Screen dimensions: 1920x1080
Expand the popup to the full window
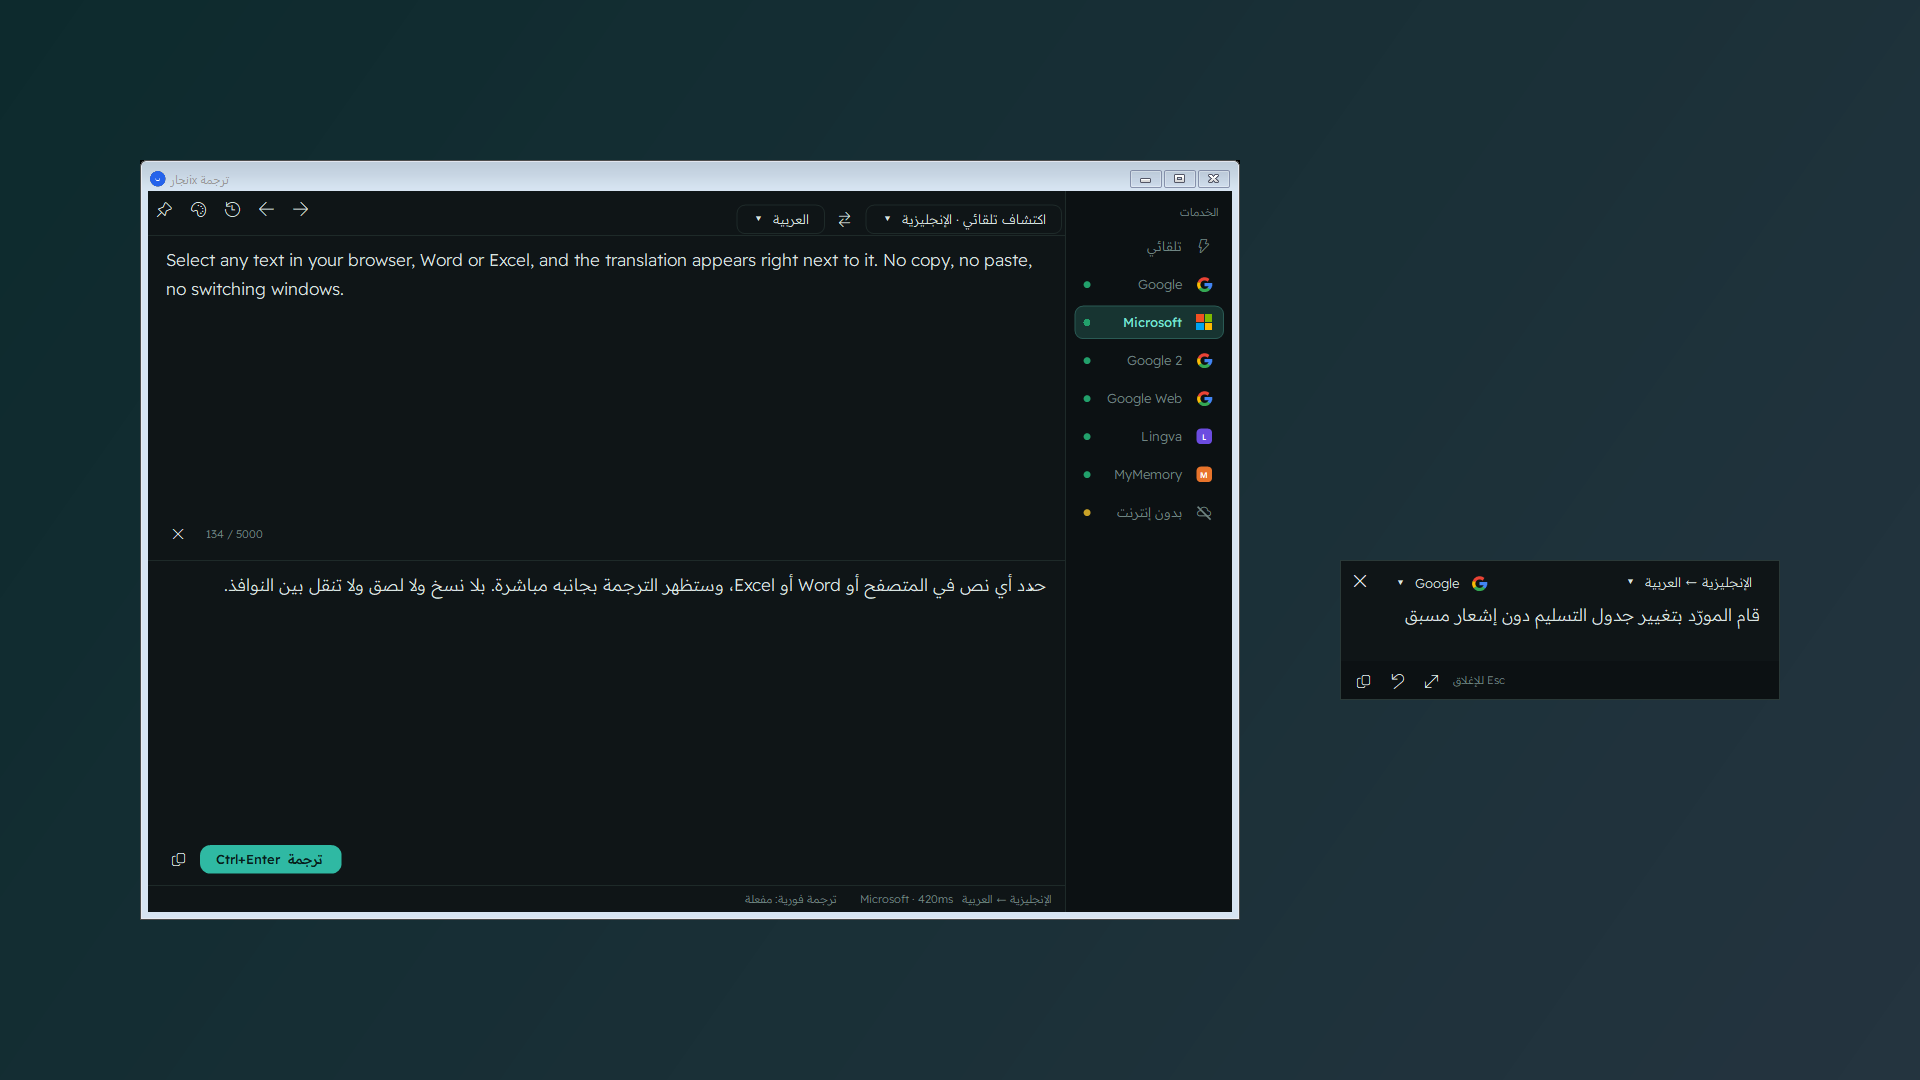(x=1431, y=681)
